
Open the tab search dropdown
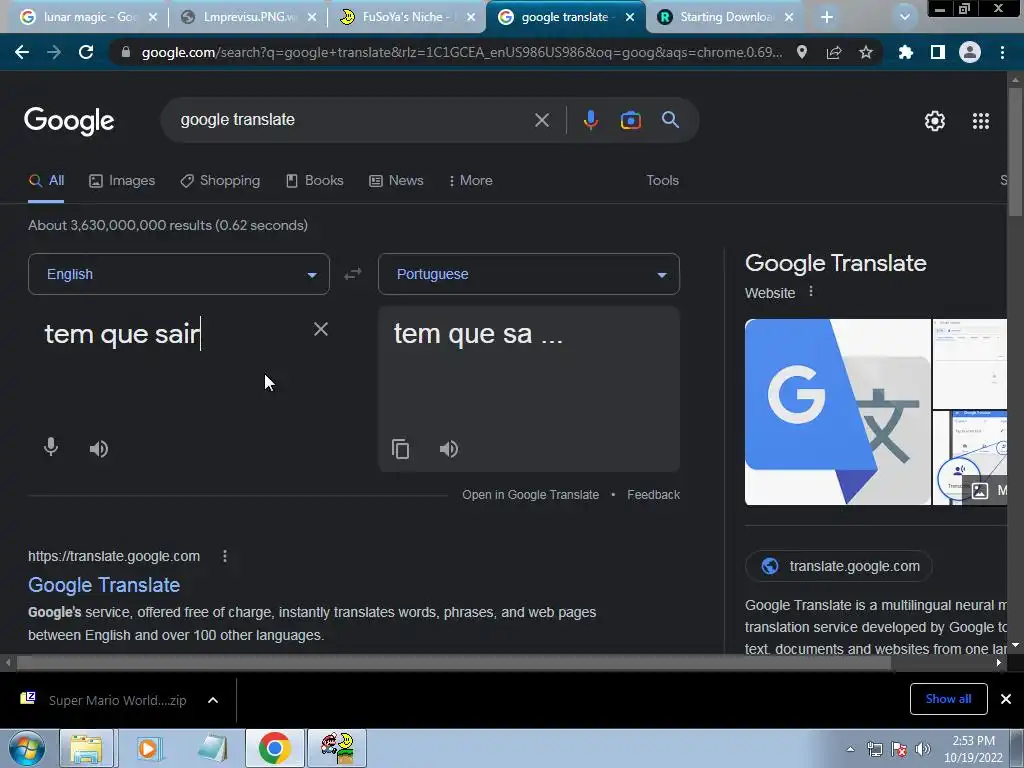click(x=904, y=17)
